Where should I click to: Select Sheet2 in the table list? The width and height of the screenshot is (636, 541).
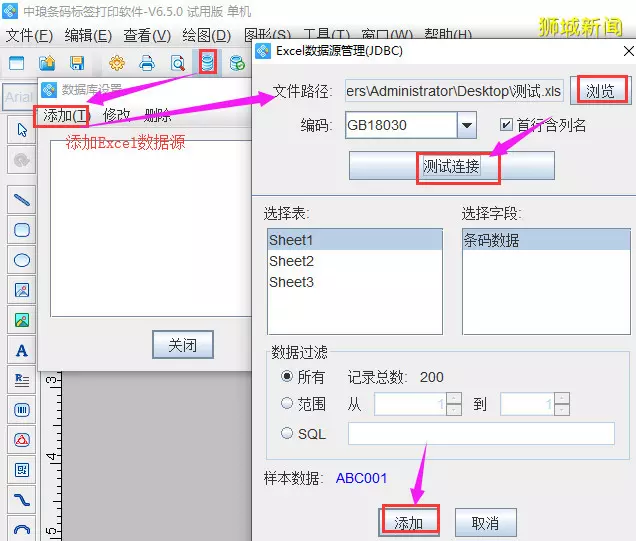tap(355, 261)
